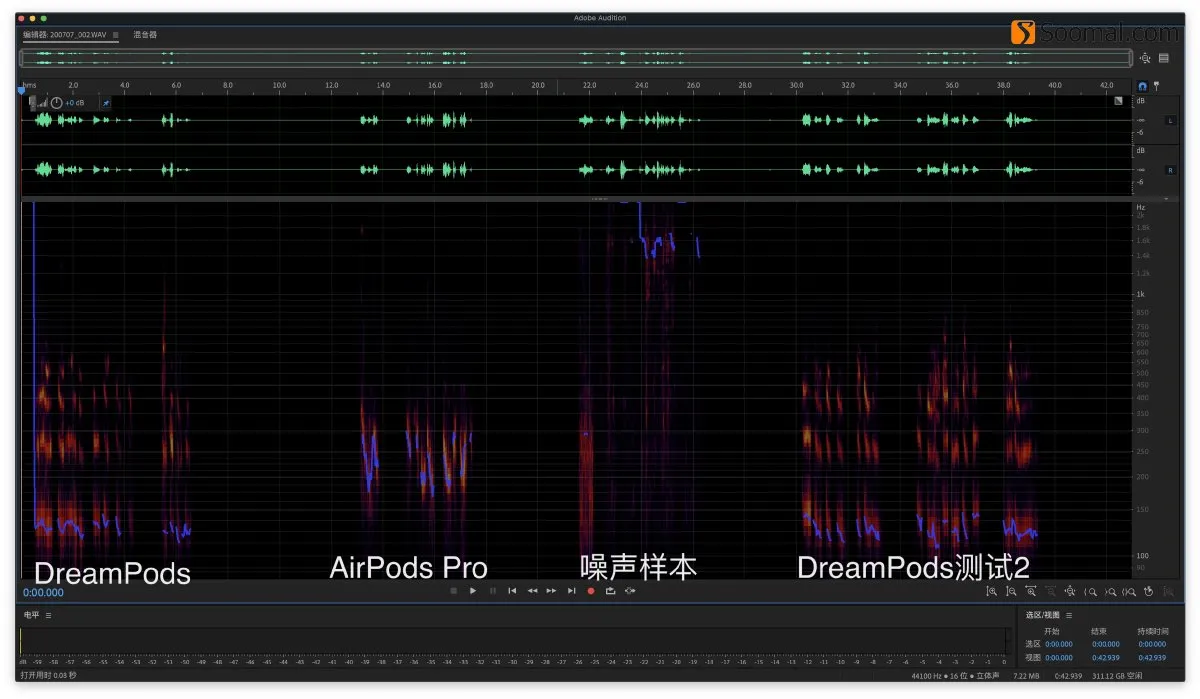
Task: Move playhead to previous with the transport button
Action: [x=512, y=591]
